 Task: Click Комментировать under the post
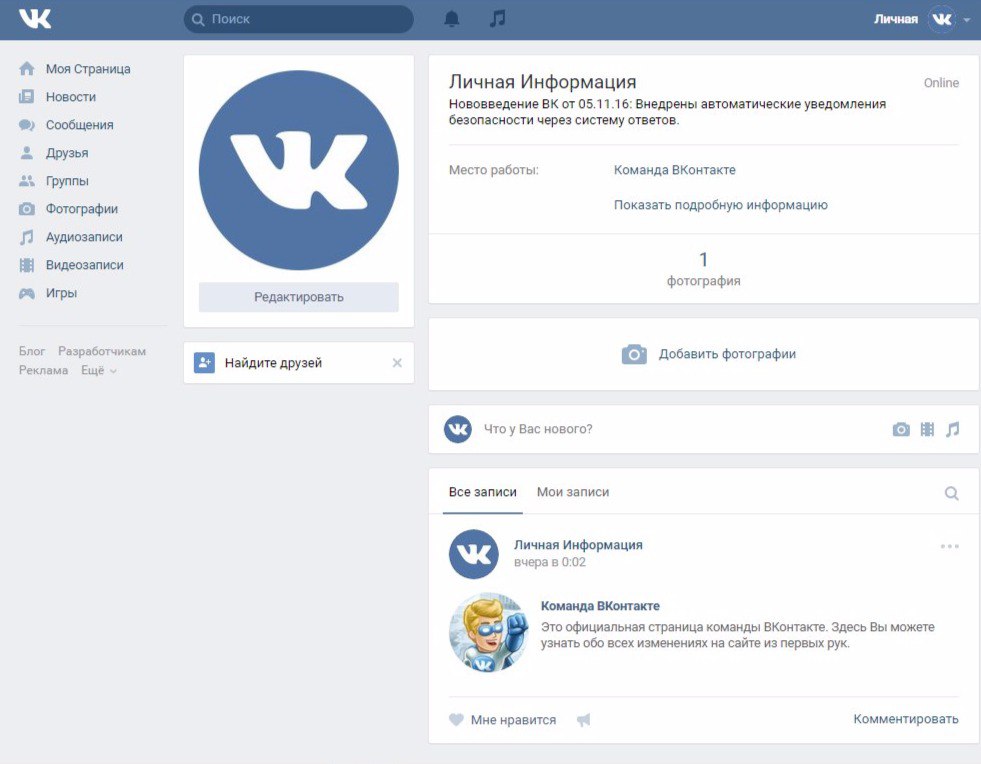coord(906,719)
